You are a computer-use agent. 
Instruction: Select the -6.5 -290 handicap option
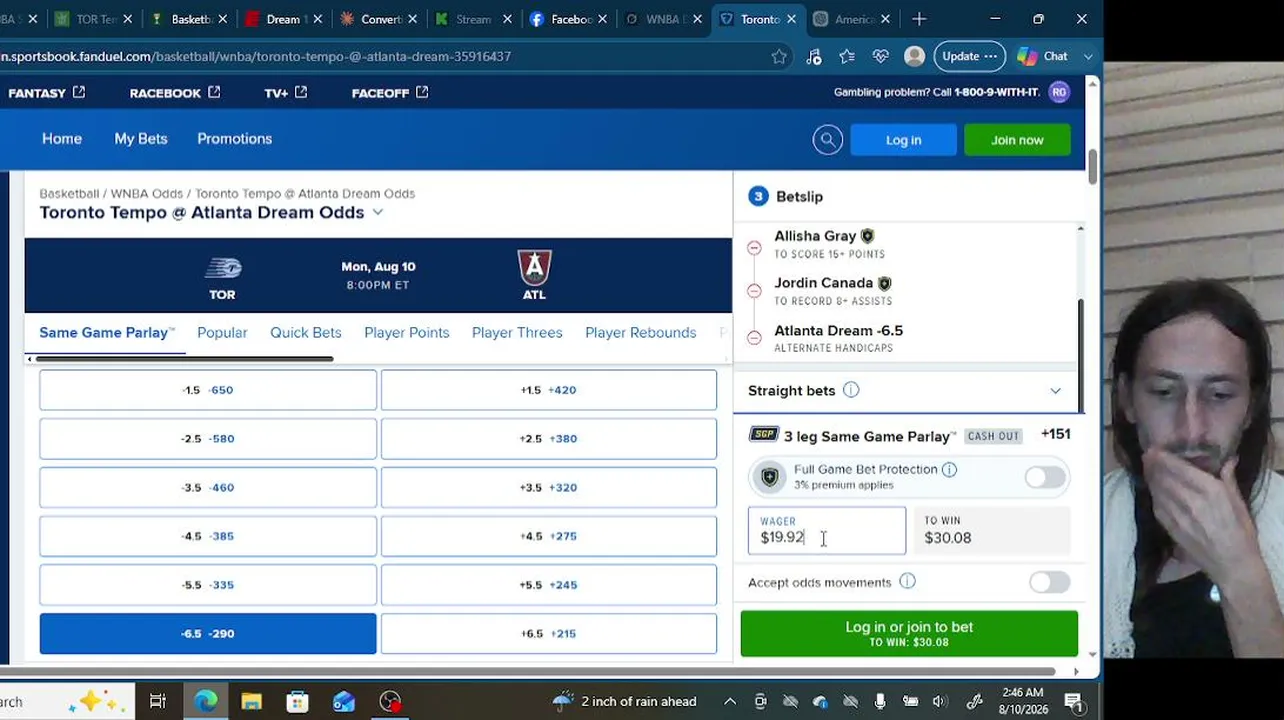[208, 633]
